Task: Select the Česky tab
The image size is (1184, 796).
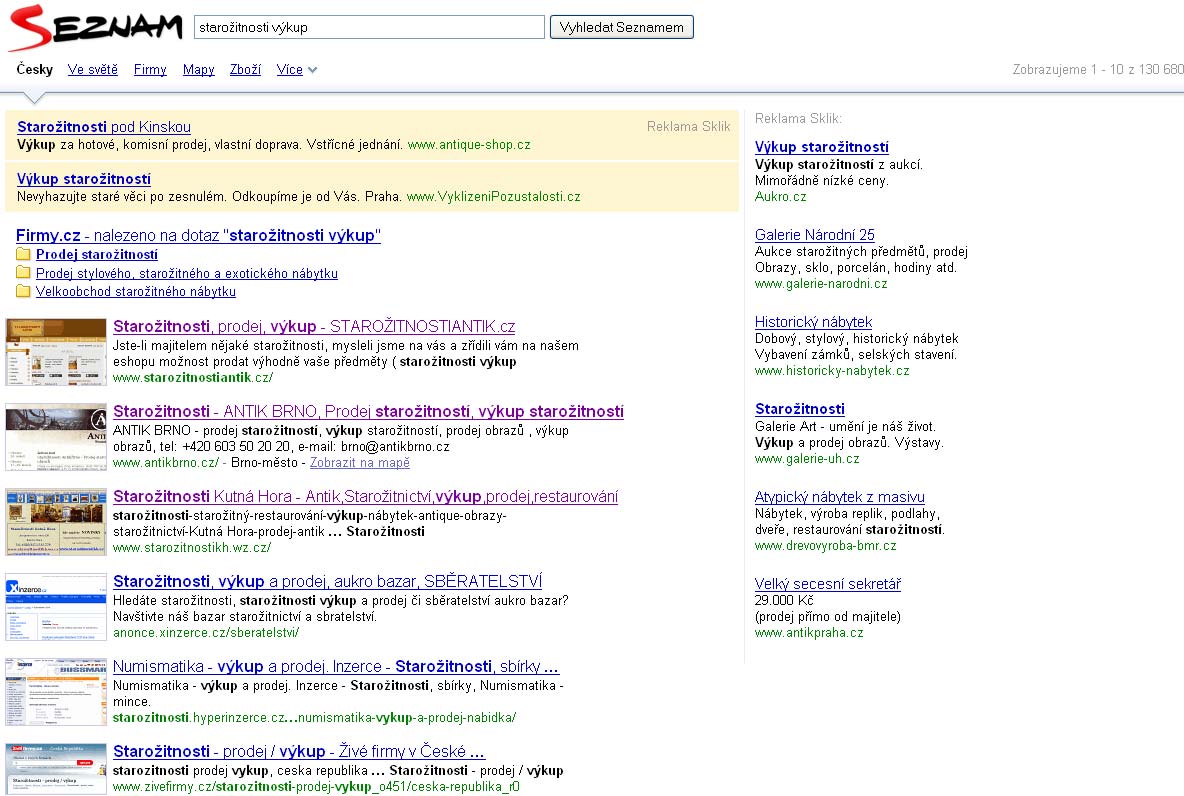Action: pos(35,69)
